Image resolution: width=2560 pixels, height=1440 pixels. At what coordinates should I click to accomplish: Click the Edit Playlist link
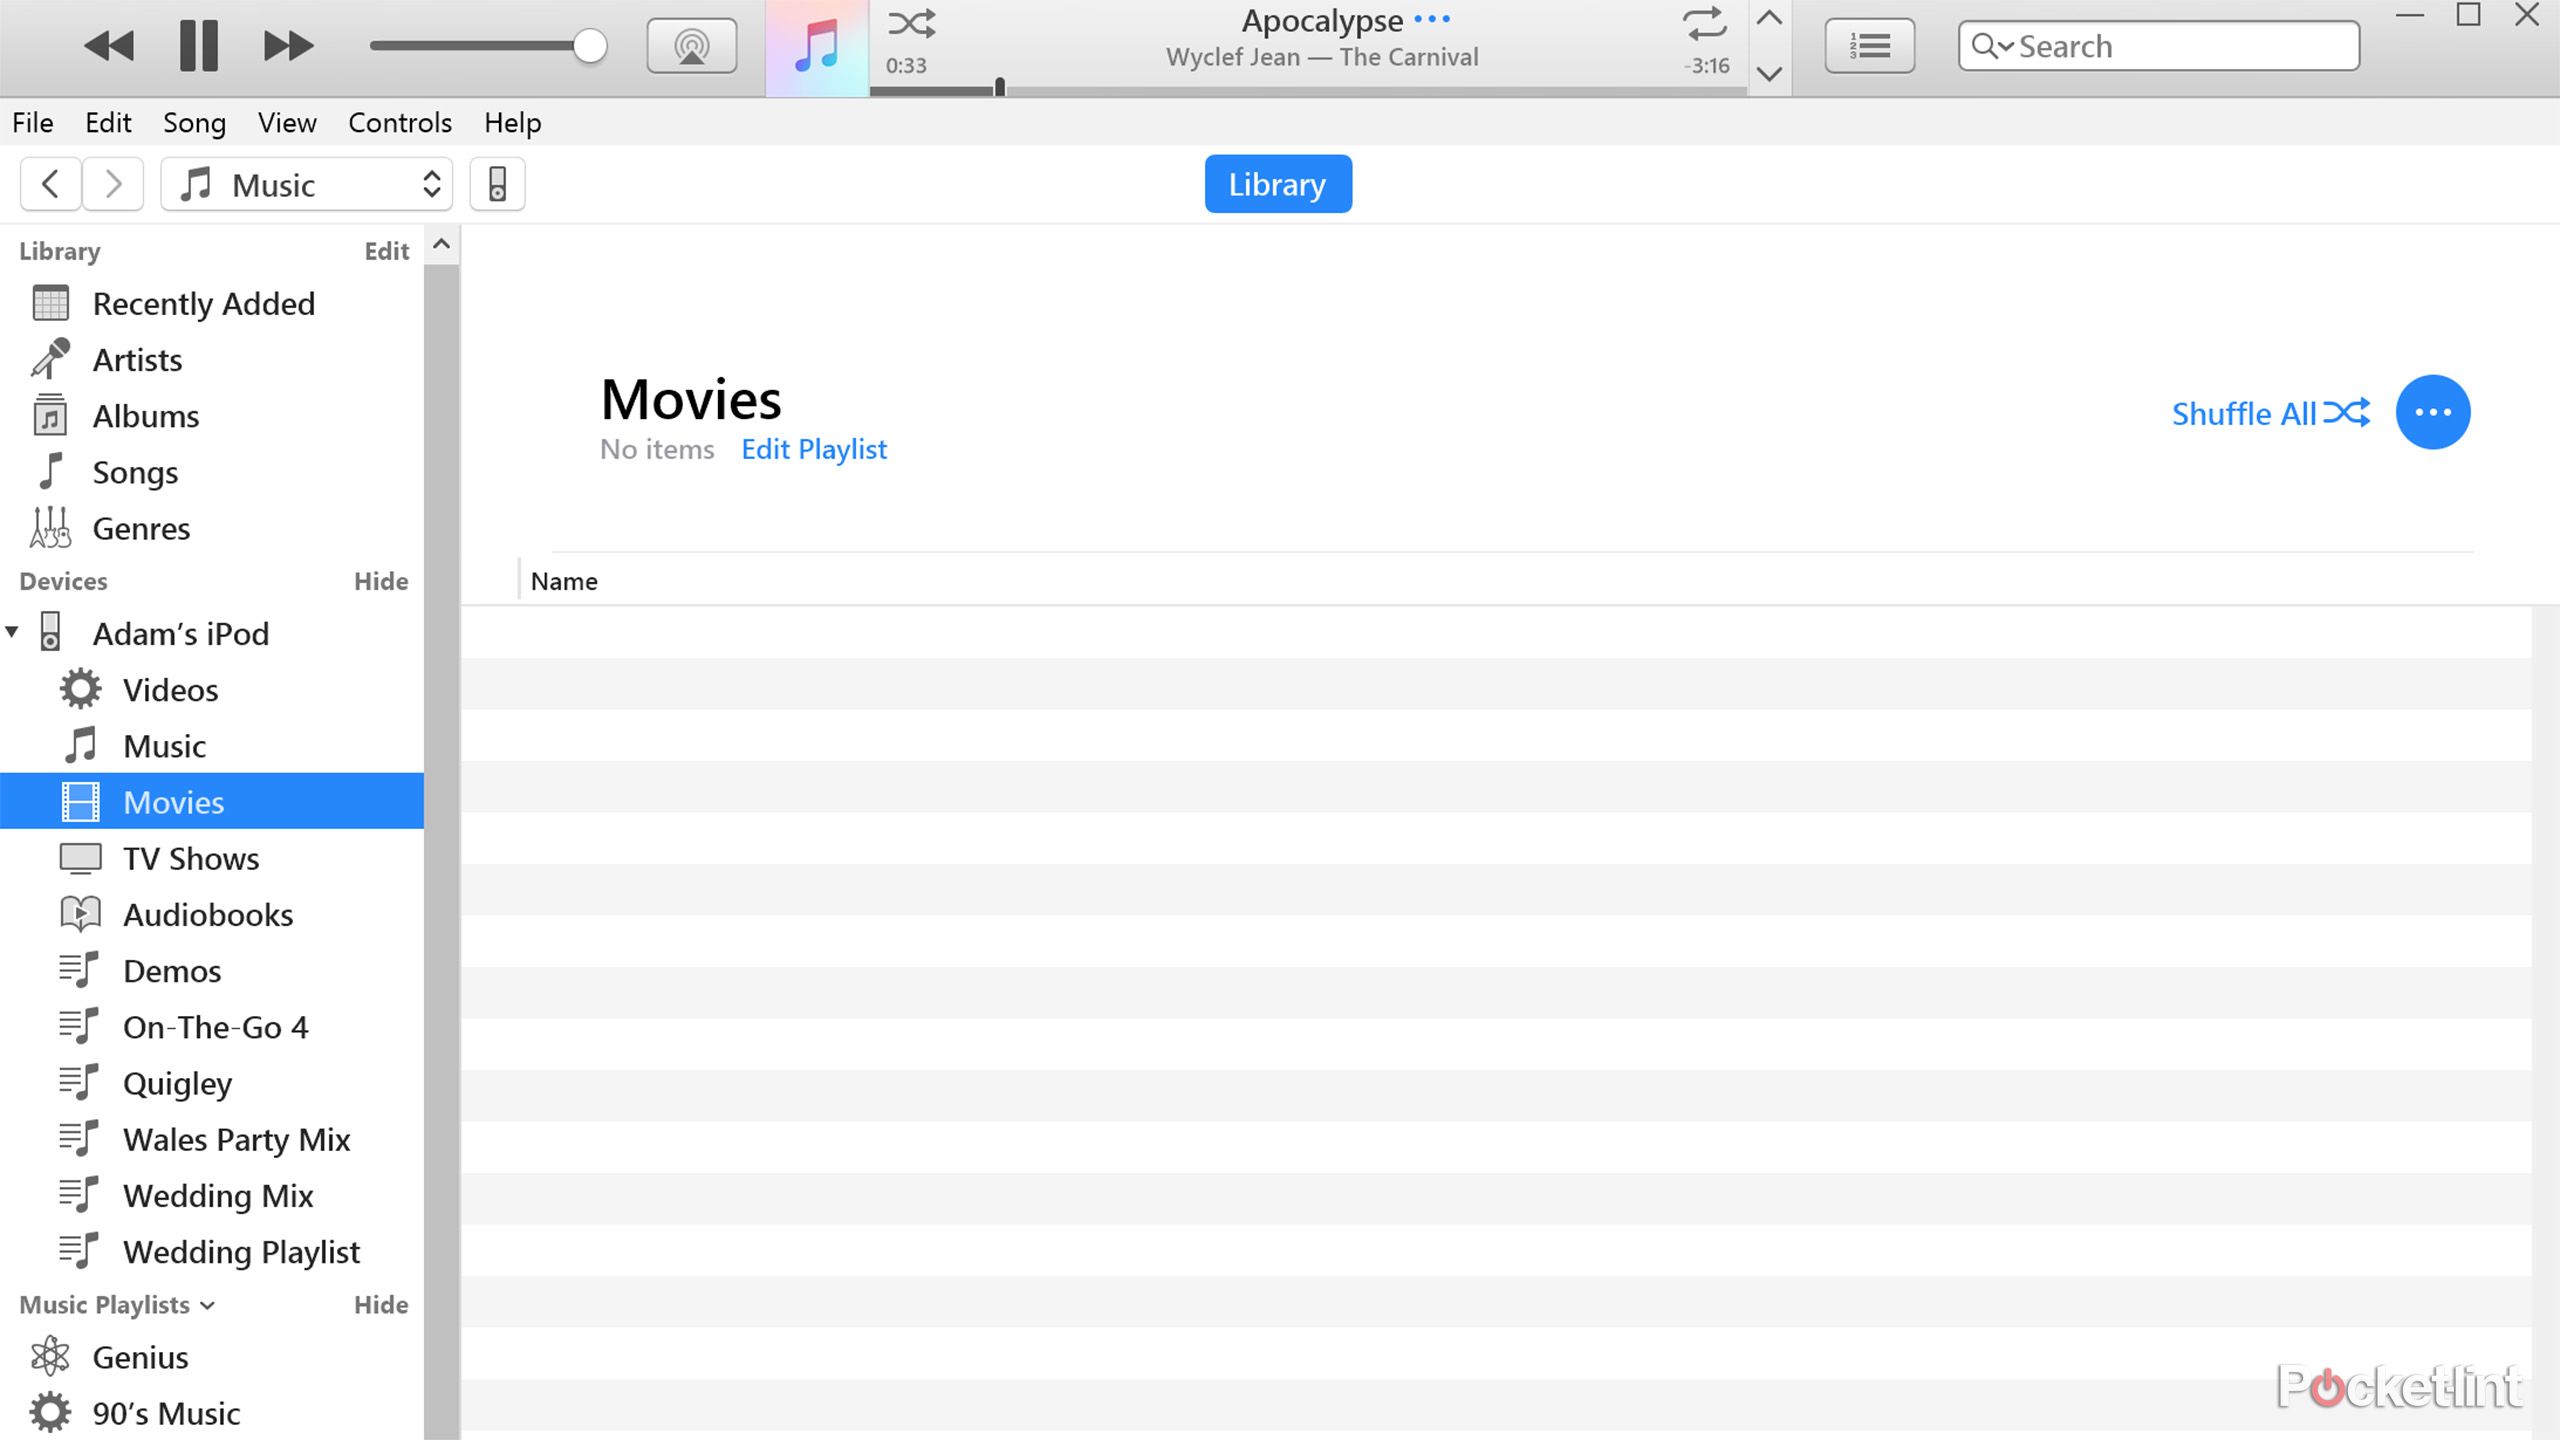[x=814, y=450]
